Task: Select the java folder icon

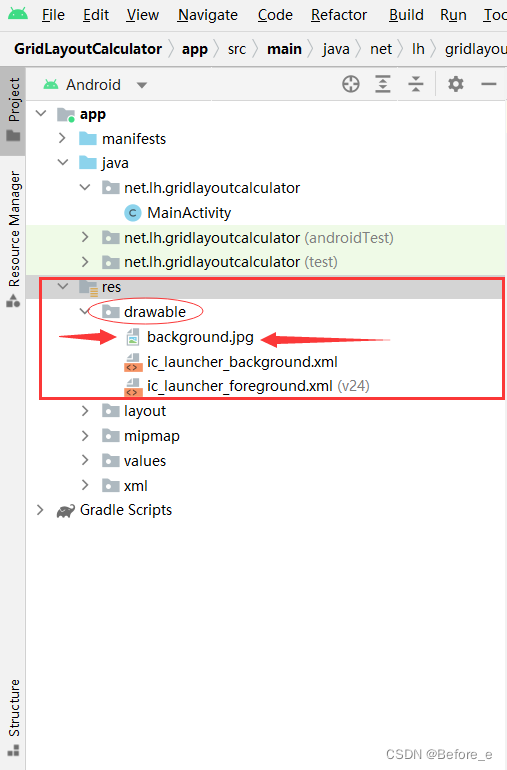Action: point(88,163)
